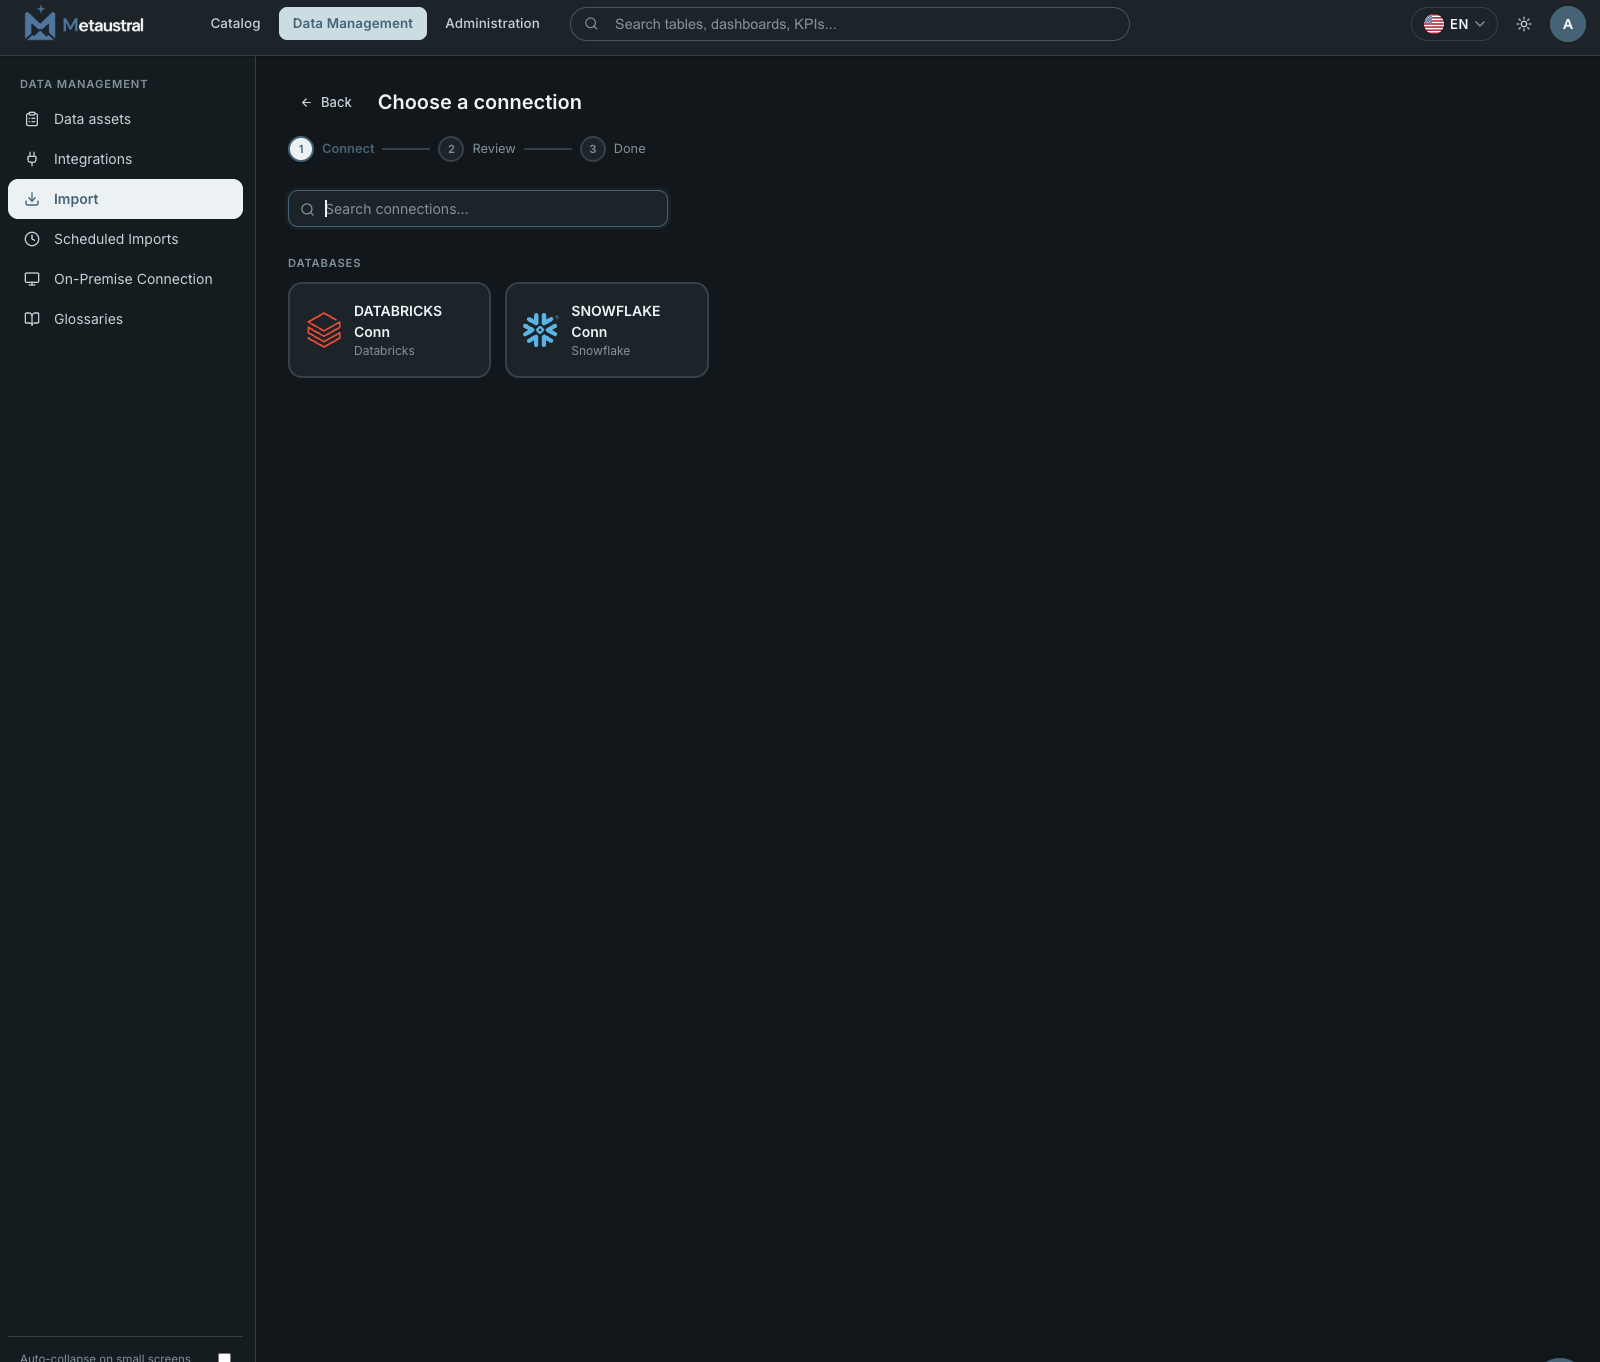The image size is (1600, 1362).
Task: Open Glossaries in sidebar
Action: (125, 319)
